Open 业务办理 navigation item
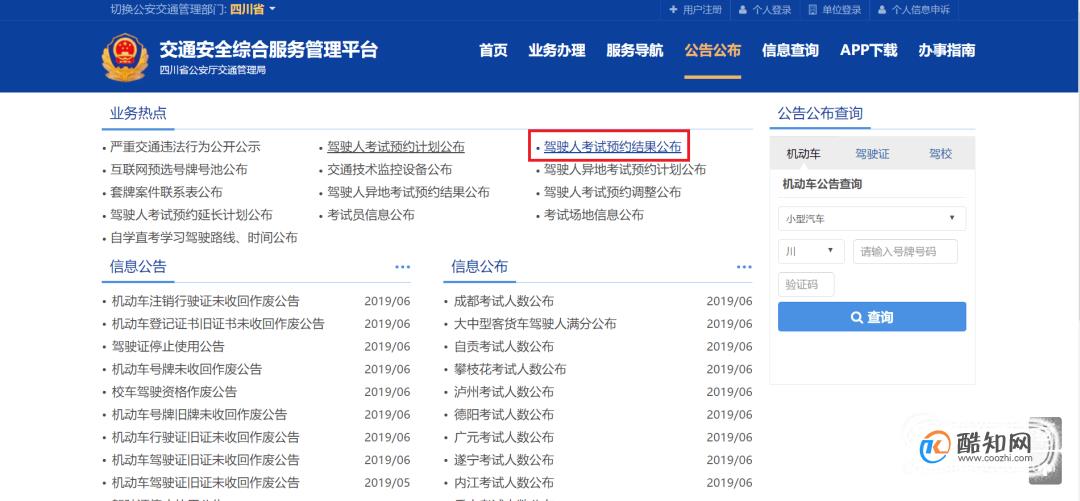1080x501 pixels. (x=557, y=50)
